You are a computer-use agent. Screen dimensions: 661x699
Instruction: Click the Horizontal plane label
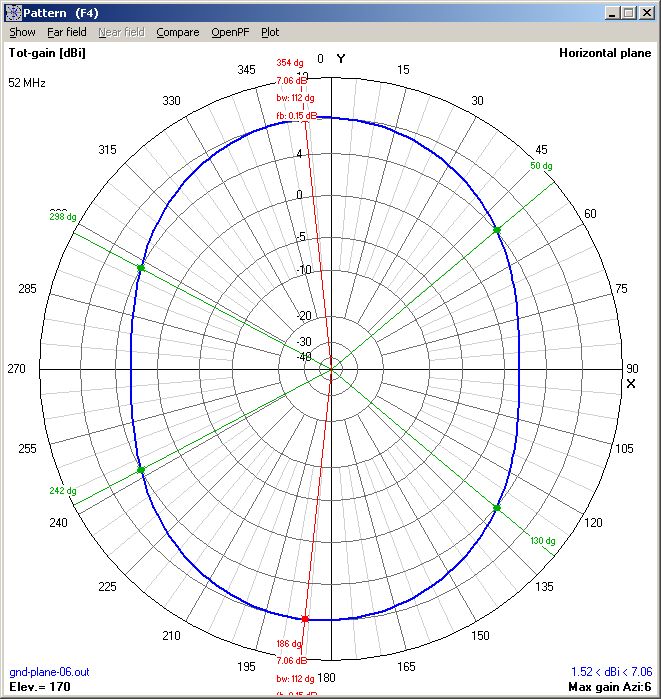[605, 53]
